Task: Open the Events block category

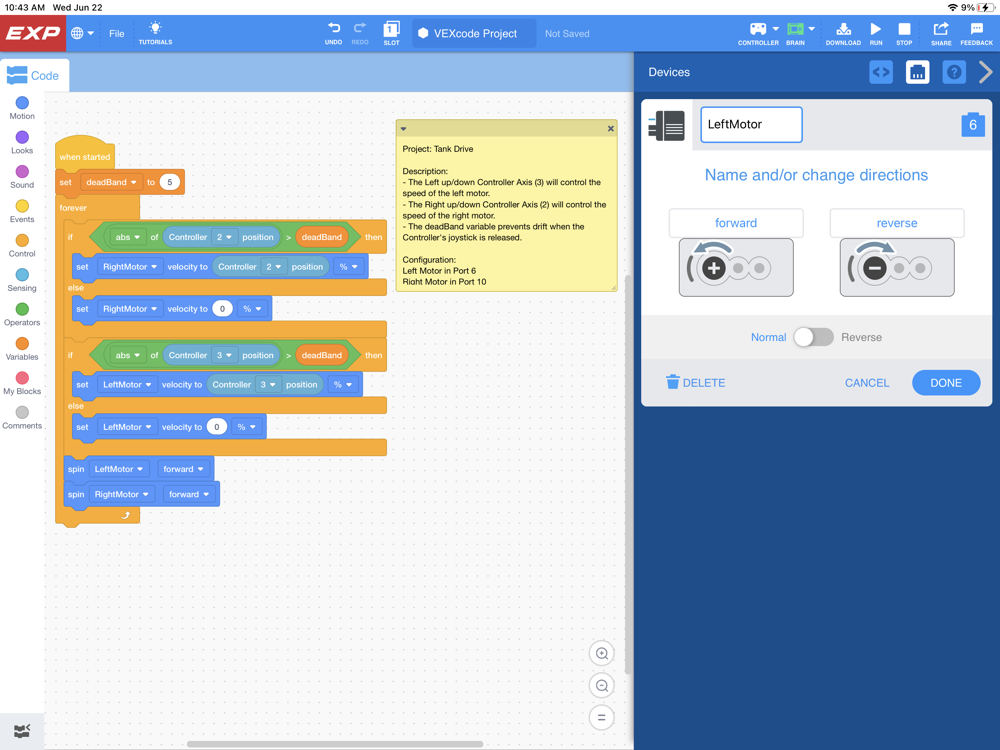Action: tap(22, 211)
